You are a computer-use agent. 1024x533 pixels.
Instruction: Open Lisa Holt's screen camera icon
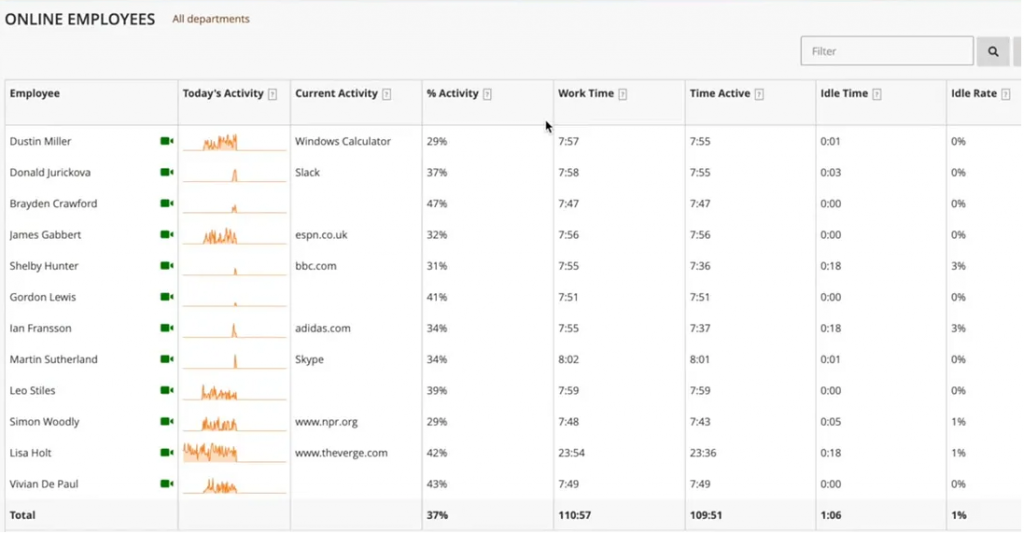click(x=167, y=453)
